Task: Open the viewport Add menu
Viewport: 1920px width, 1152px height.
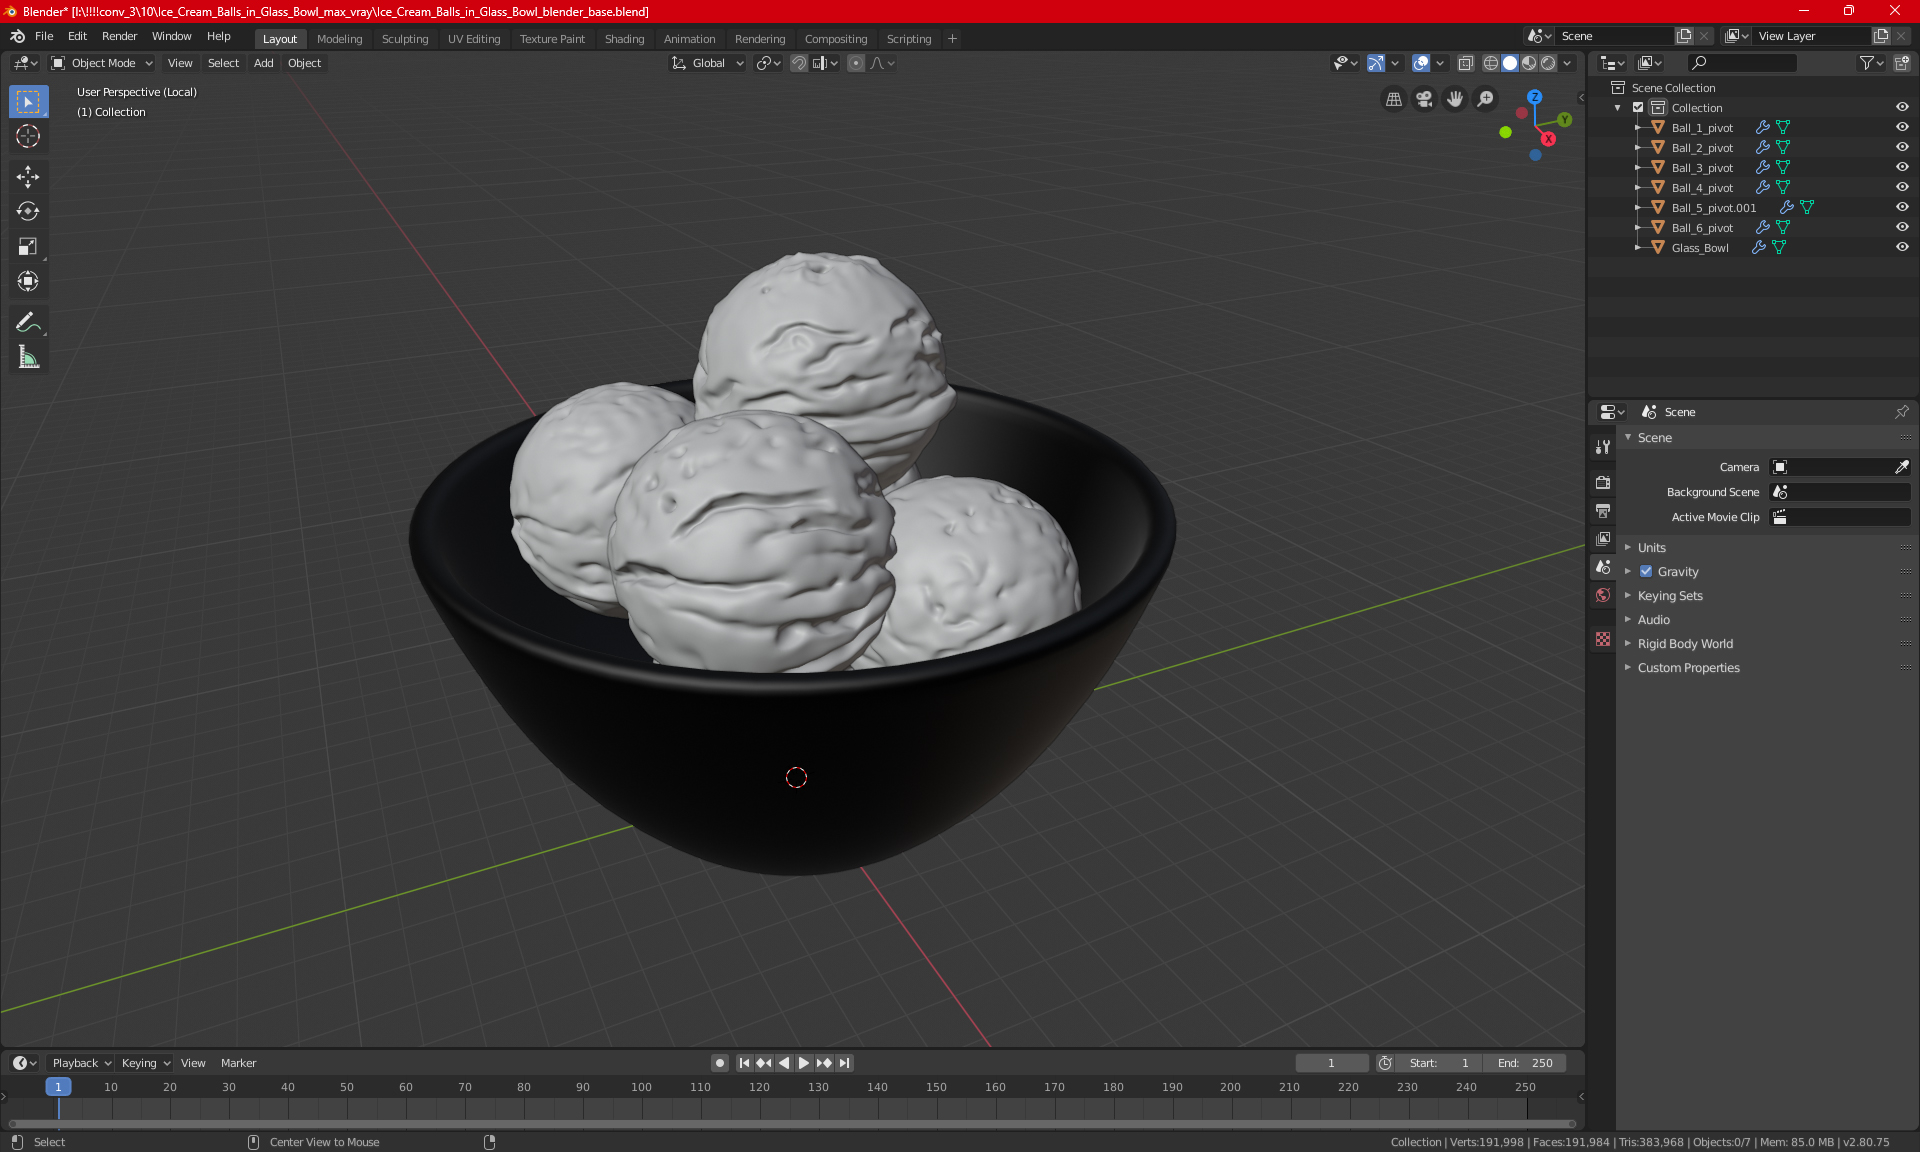Action: [x=263, y=63]
